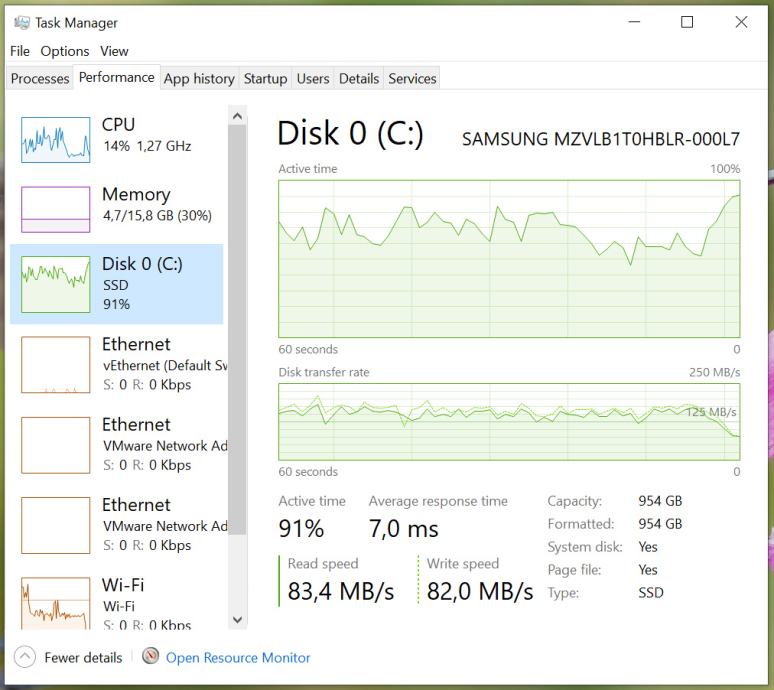The width and height of the screenshot is (774, 690).
Task: Switch to the Processes tab
Action: tap(40, 79)
